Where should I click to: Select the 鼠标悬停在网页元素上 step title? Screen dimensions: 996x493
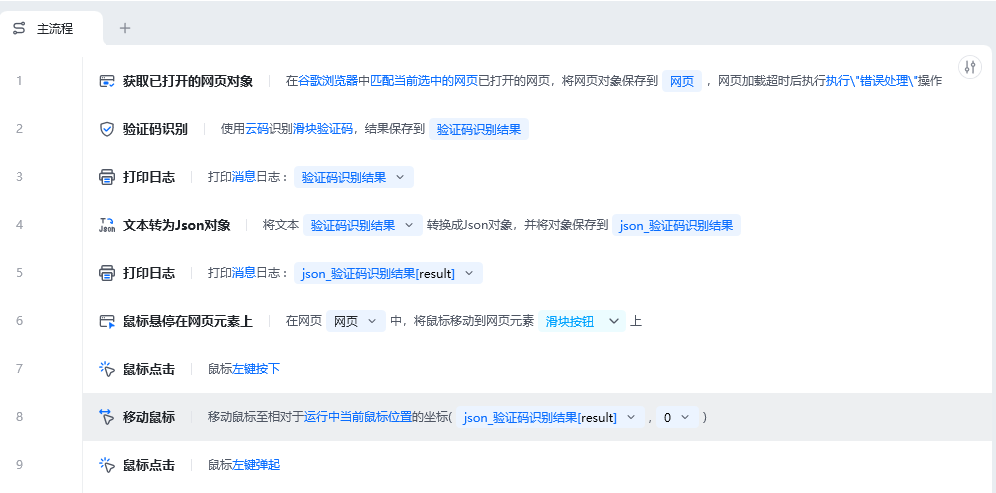pos(188,321)
